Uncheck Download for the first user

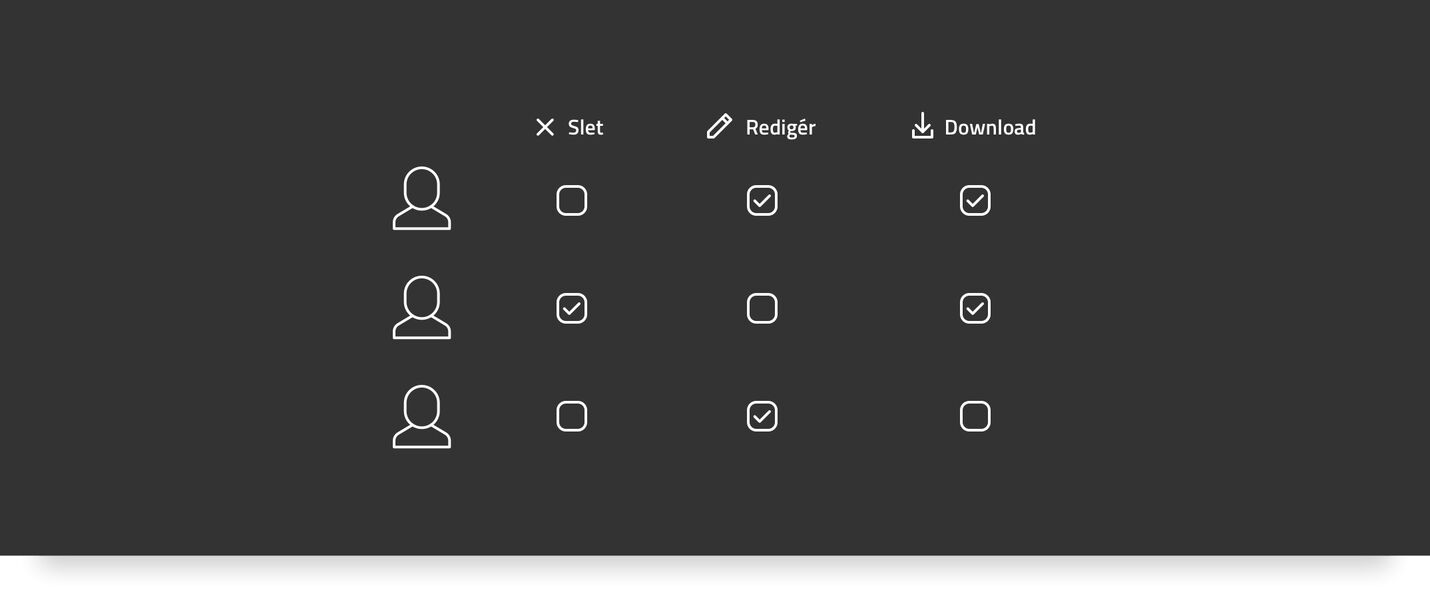[975, 201]
